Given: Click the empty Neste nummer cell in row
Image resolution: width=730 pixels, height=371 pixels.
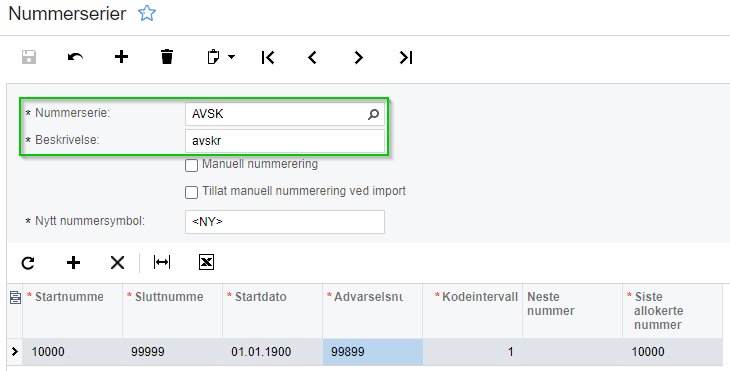Looking at the screenshot, I should (573, 351).
